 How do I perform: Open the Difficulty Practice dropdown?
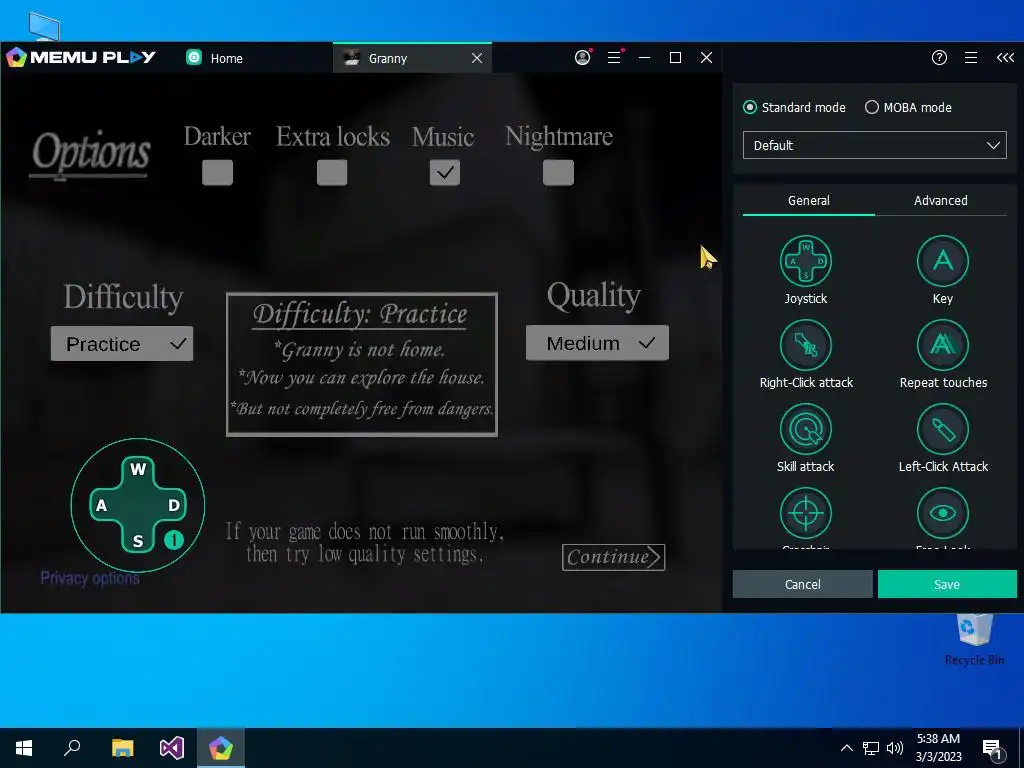point(122,344)
